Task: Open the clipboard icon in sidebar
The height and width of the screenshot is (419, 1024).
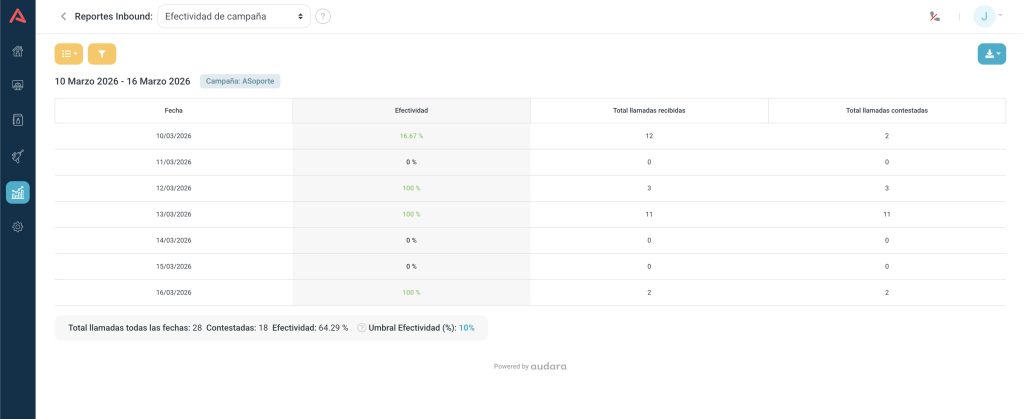Action: tap(17, 121)
